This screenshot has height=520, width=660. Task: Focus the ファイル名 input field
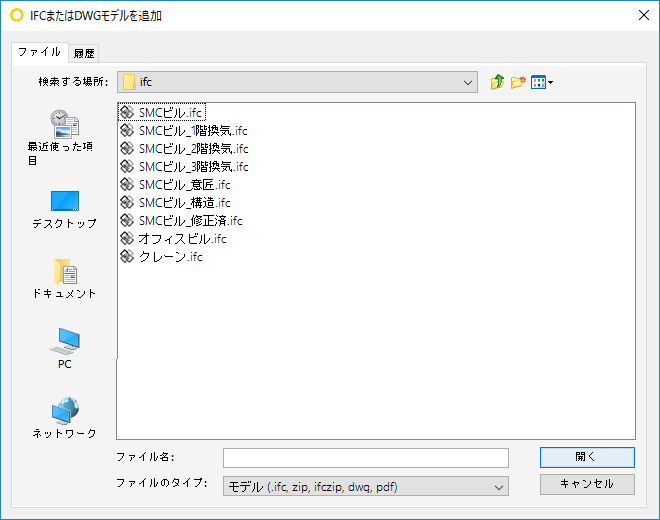pos(366,458)
